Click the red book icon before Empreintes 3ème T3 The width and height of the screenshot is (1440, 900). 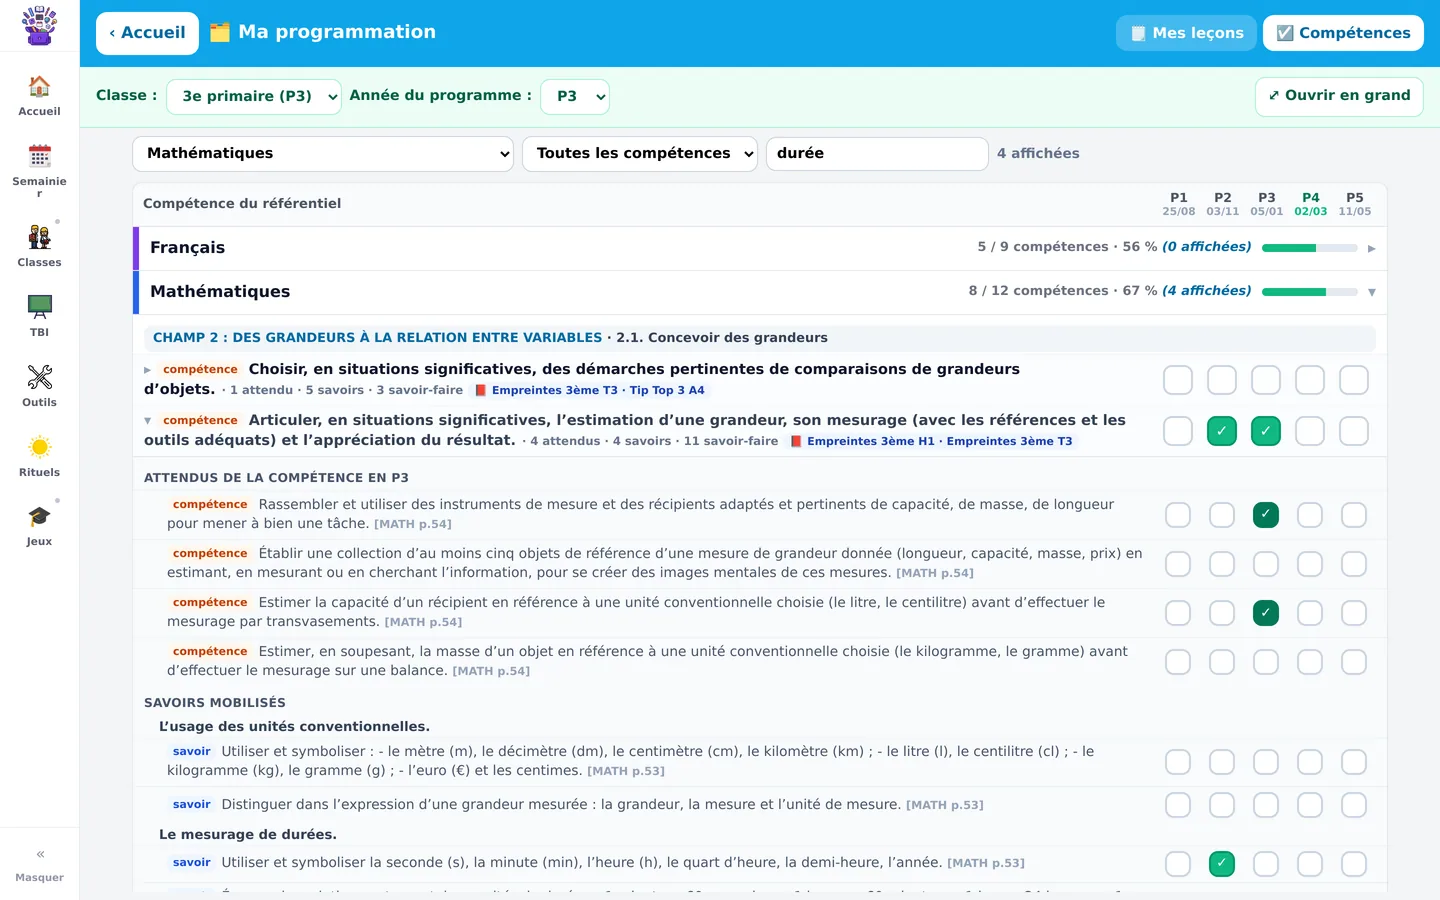(480, 390)
